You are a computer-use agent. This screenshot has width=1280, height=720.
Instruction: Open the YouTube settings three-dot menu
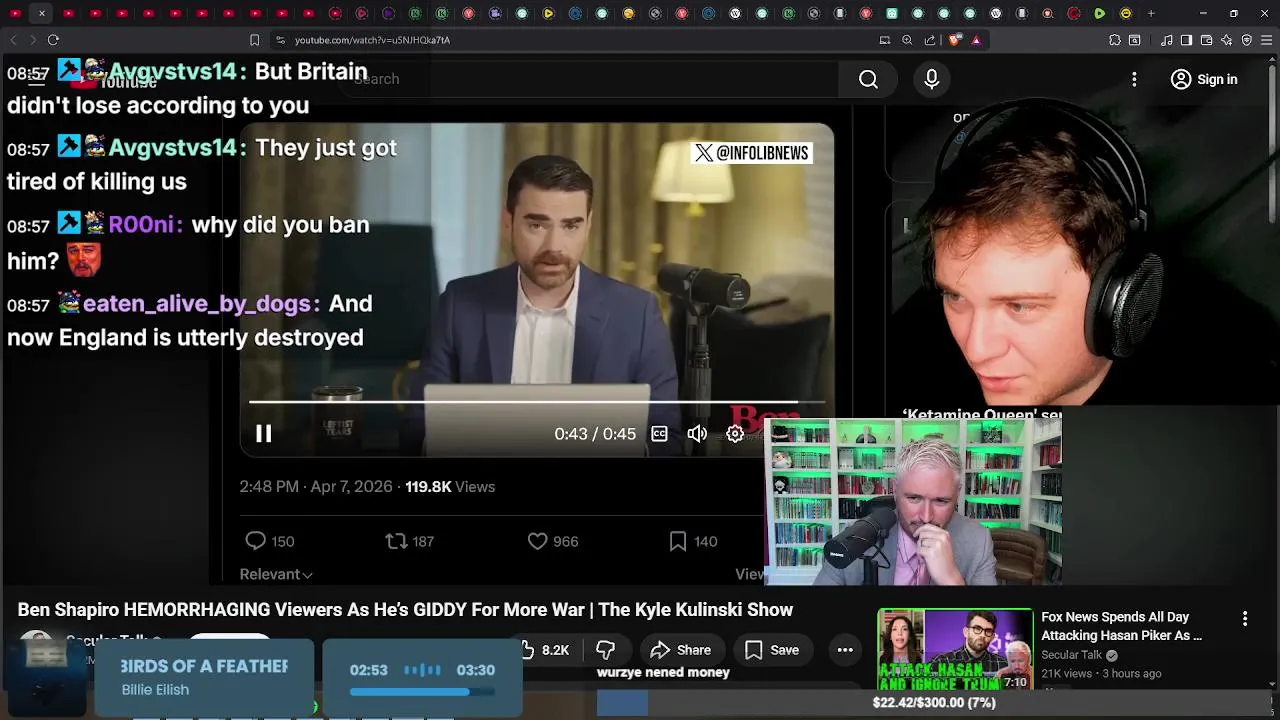pos(1134,79)
